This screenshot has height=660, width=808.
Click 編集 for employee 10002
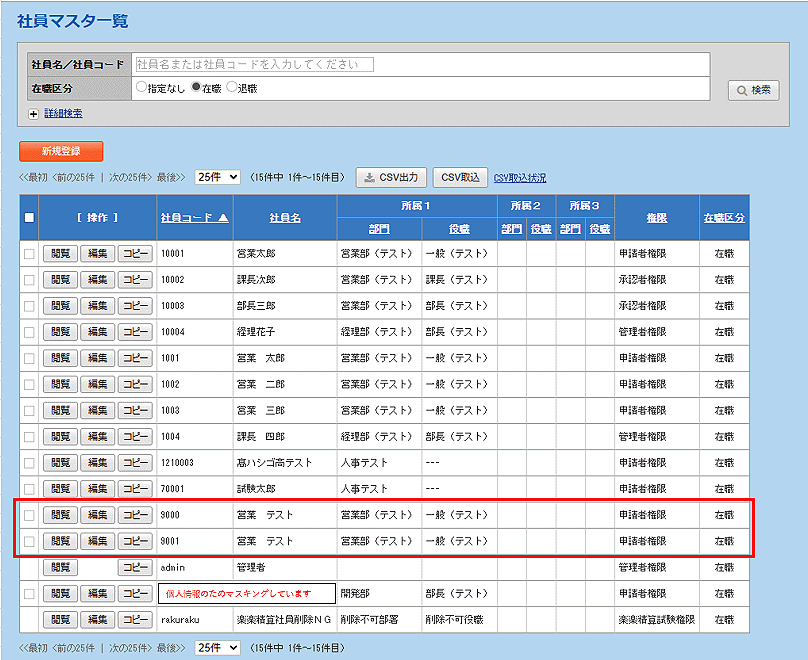(x=97, y=280)
